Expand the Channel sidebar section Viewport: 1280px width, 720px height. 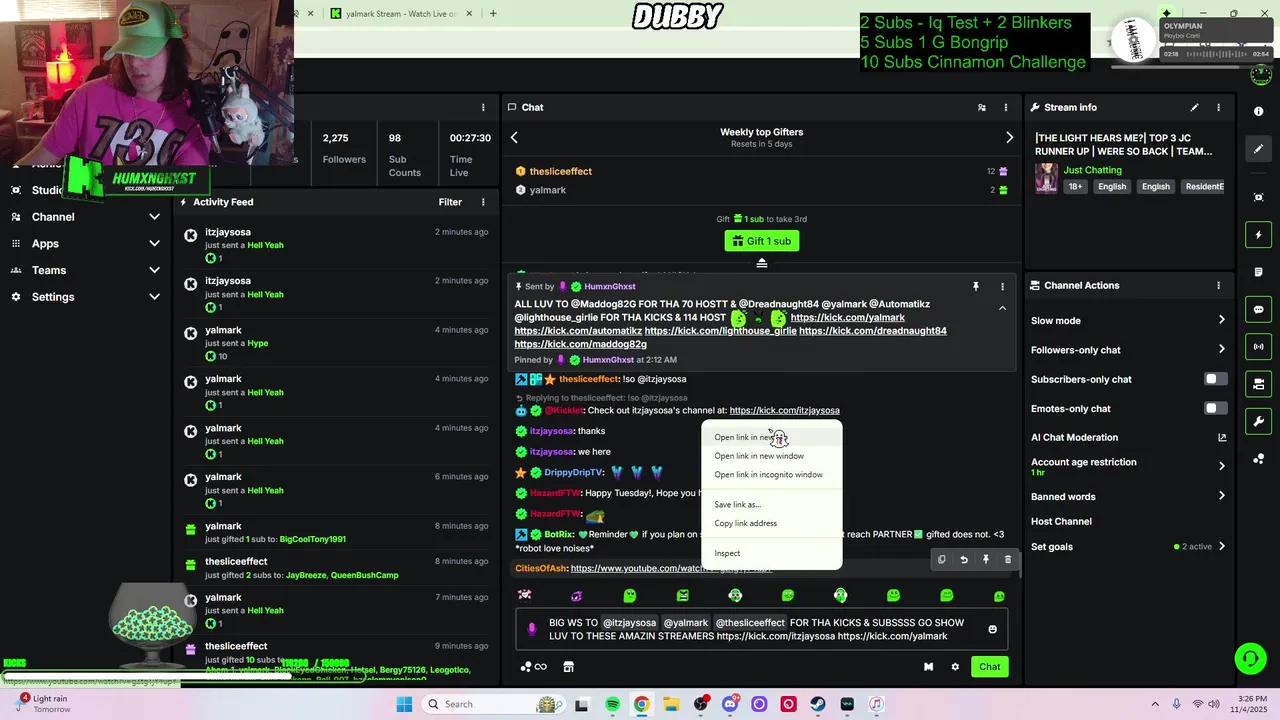coord(154,217)
